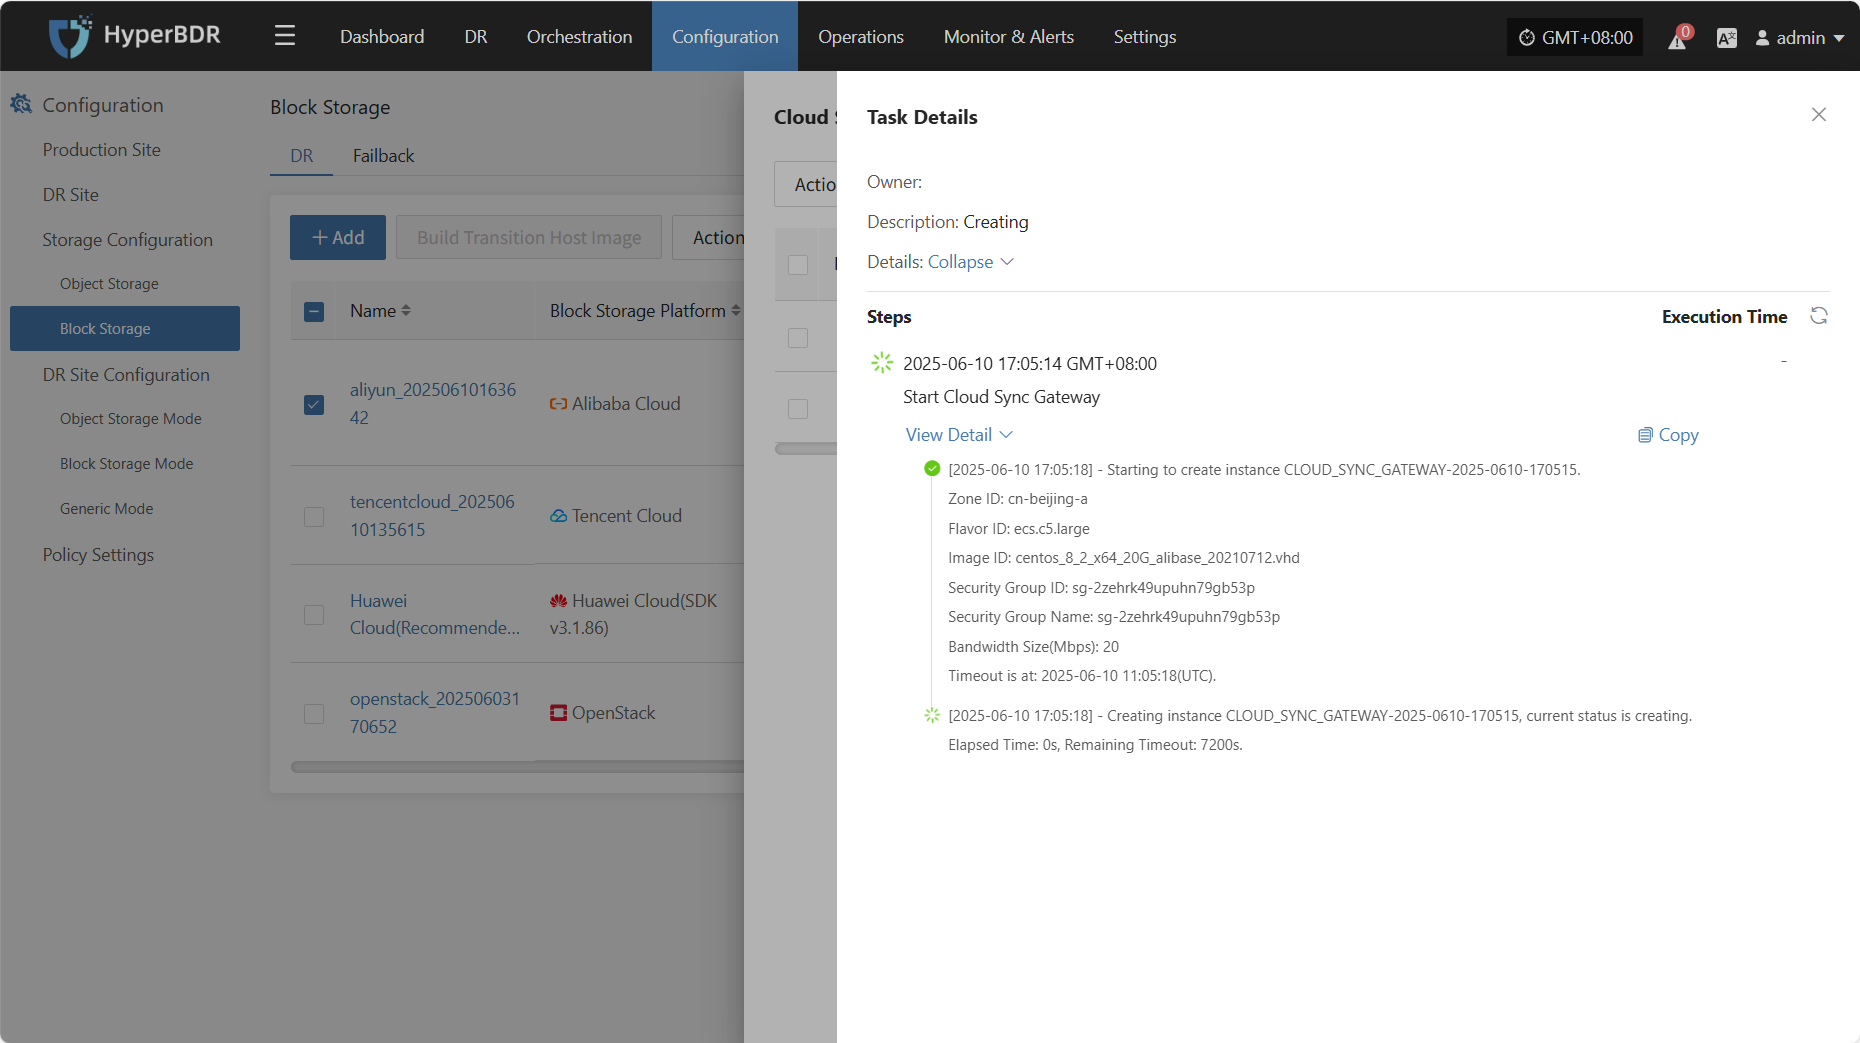Click the language translate icon
Screen dimensions: 1860x1043
click(1726, 38)
